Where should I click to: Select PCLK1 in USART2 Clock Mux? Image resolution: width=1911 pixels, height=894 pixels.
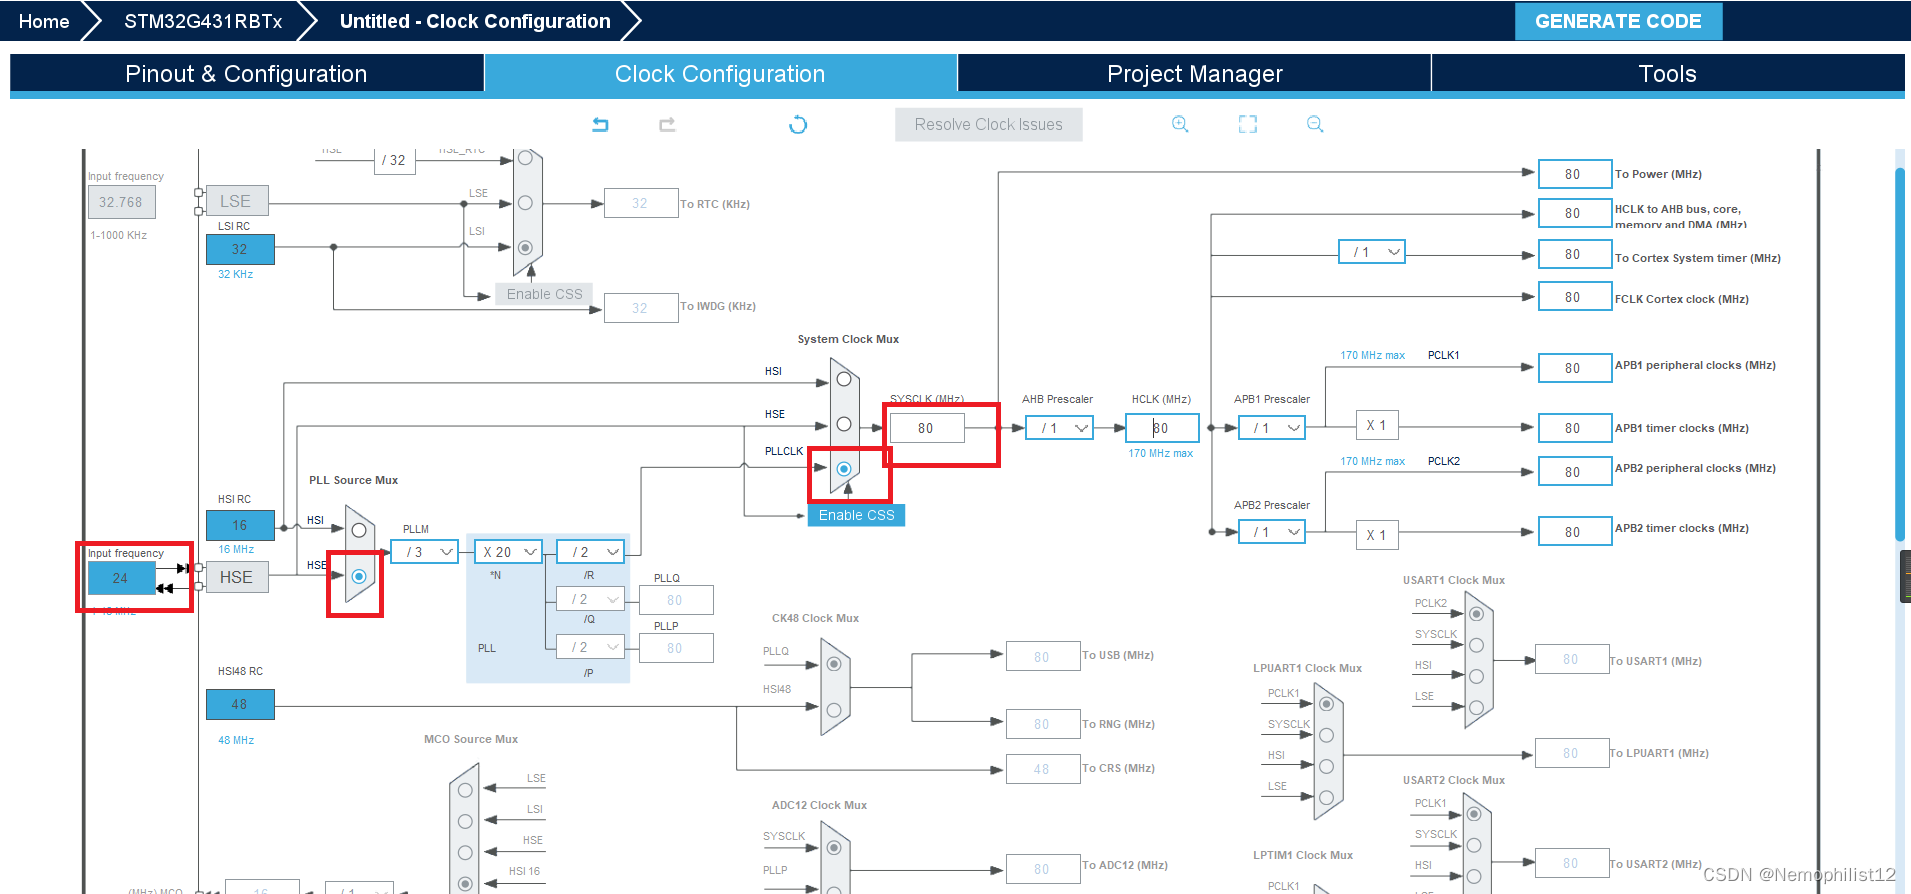(x=1474, y=814)
